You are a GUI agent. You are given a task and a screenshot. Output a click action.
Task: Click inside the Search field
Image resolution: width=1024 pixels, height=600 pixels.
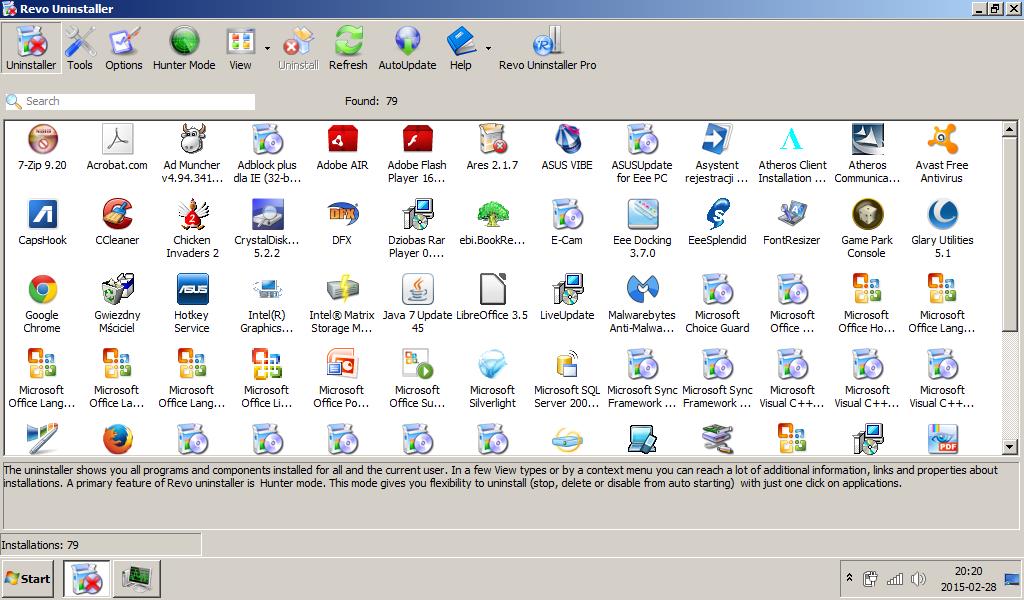point(130,101)
